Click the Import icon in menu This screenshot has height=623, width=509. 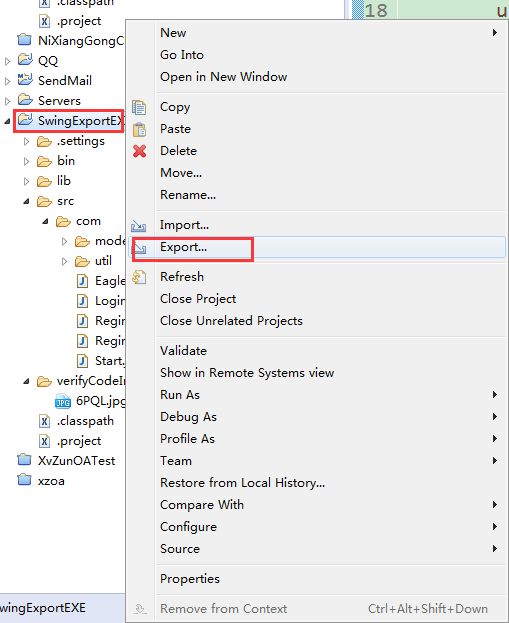point(139,225)
